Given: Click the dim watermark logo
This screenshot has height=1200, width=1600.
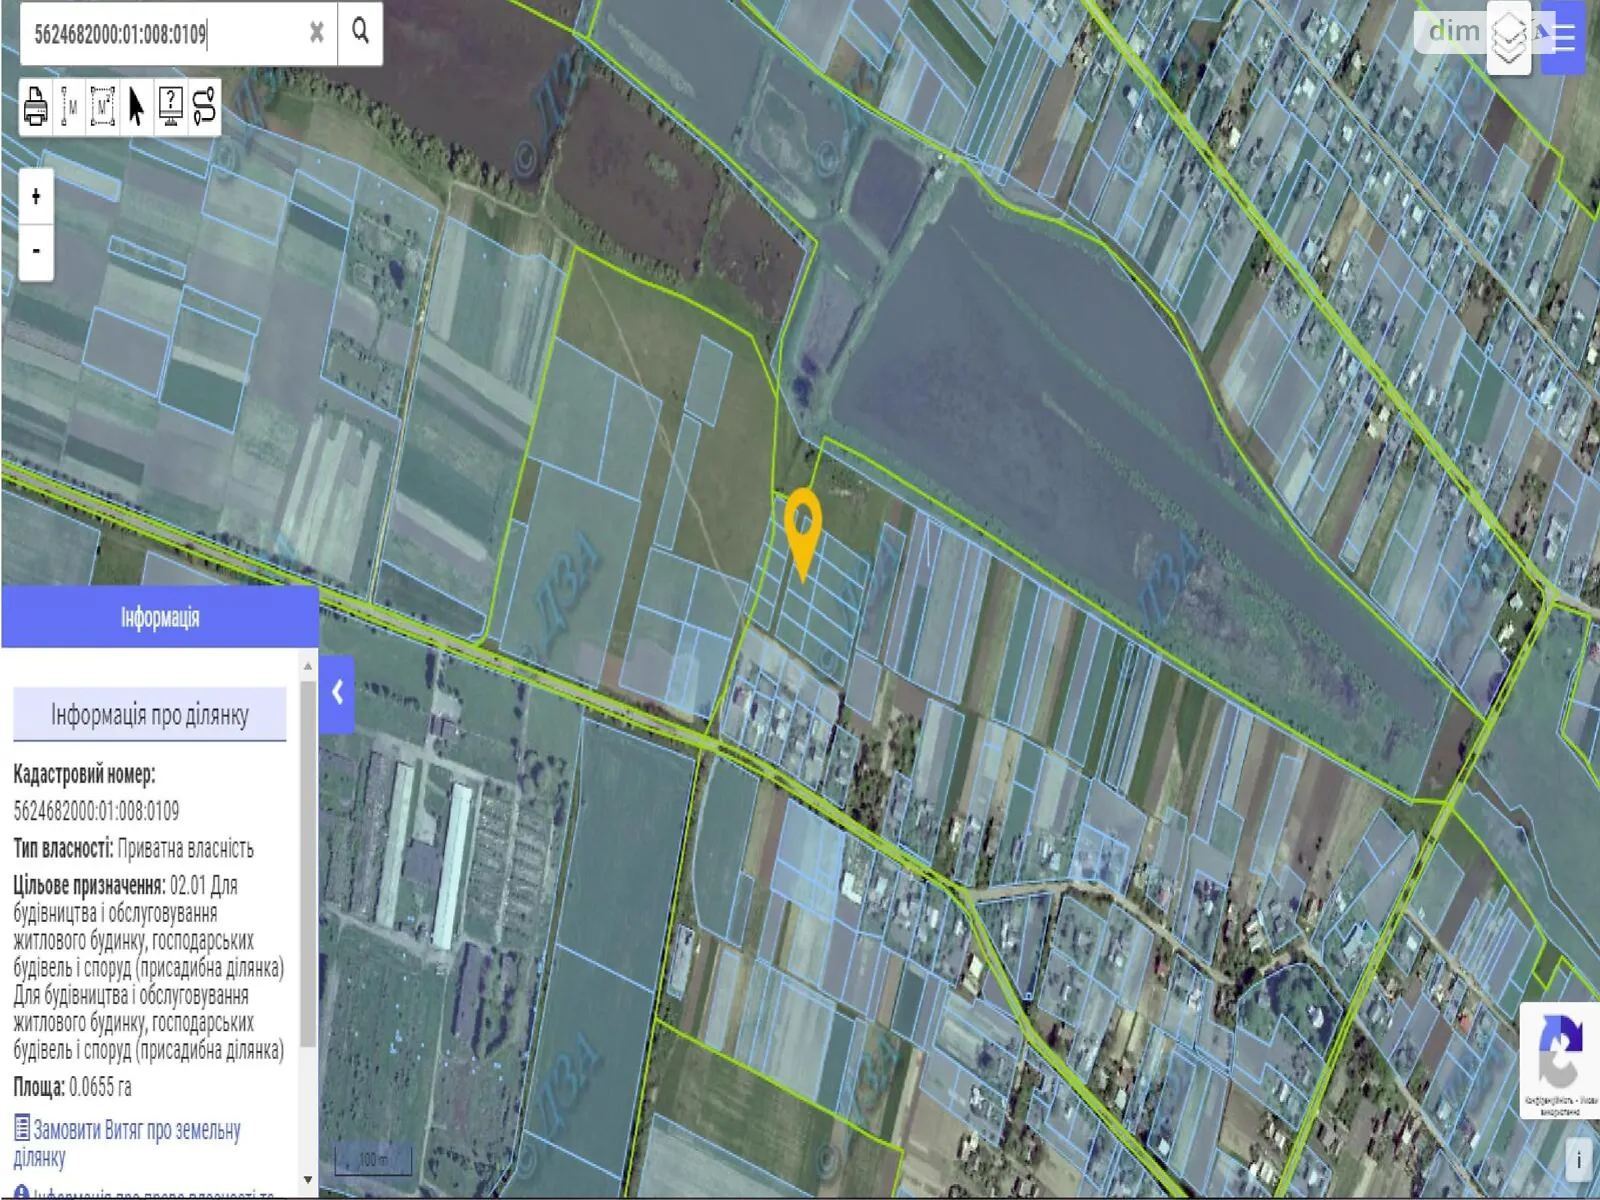Looking at the screenshot, I should tap(1453, 31).
